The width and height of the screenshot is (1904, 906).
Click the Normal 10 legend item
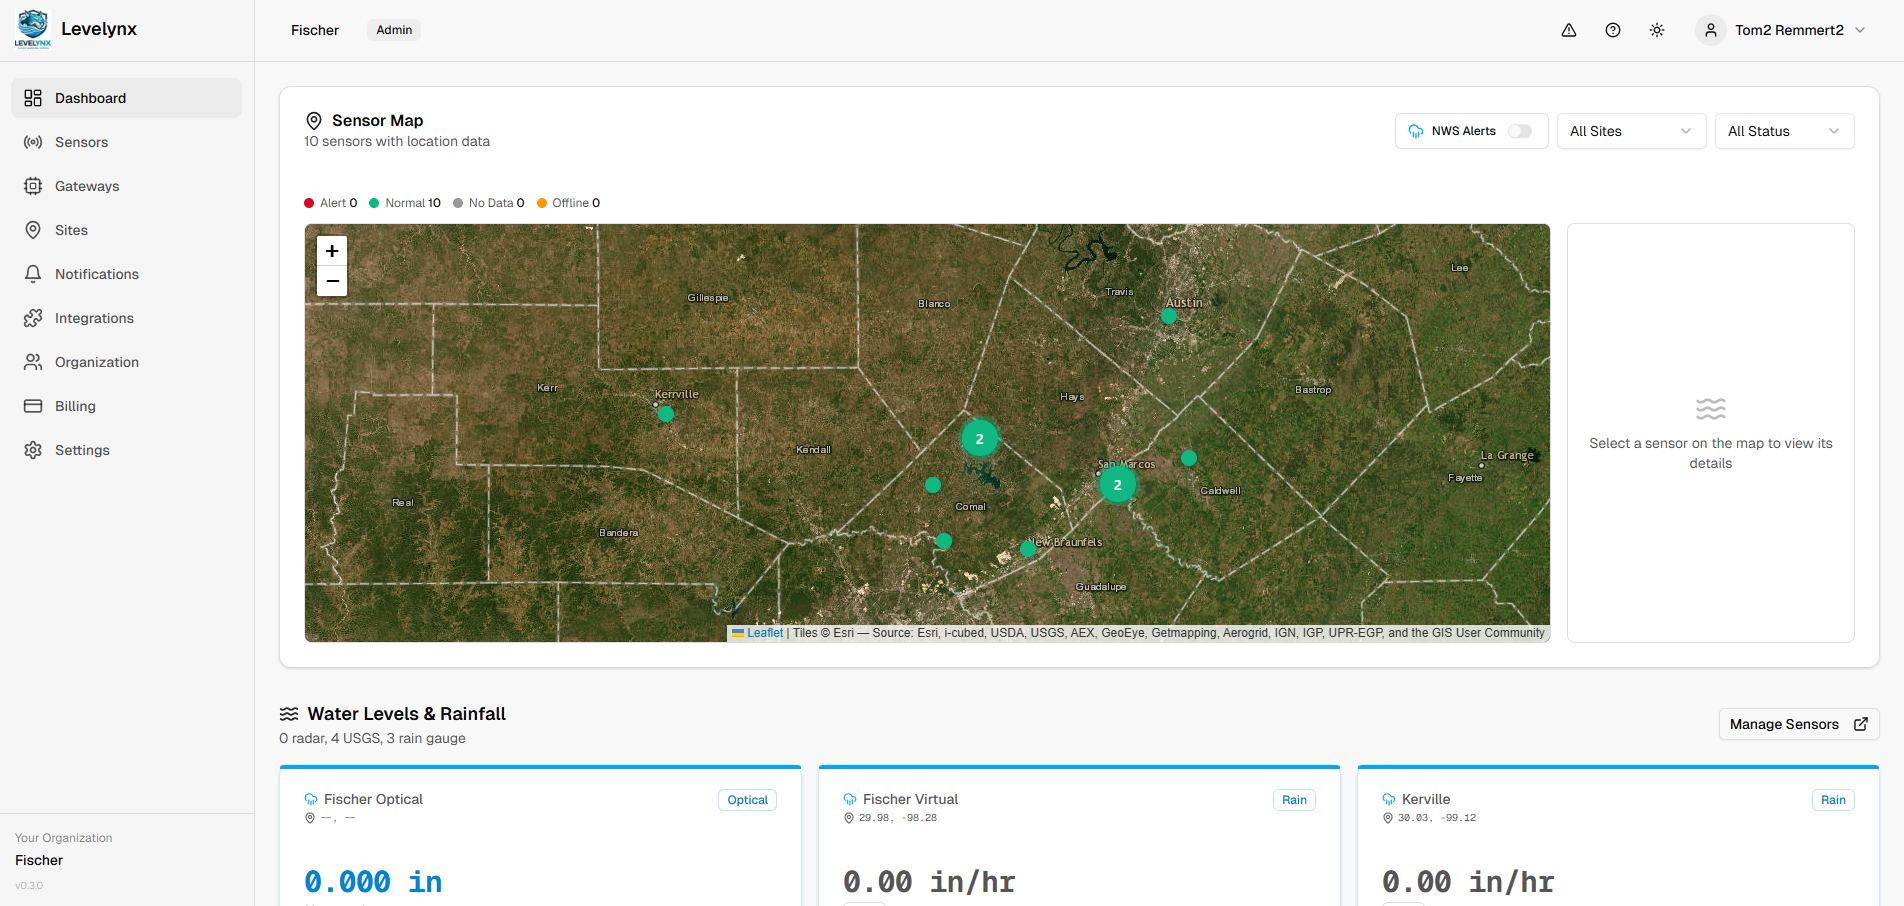click(405, 203)
